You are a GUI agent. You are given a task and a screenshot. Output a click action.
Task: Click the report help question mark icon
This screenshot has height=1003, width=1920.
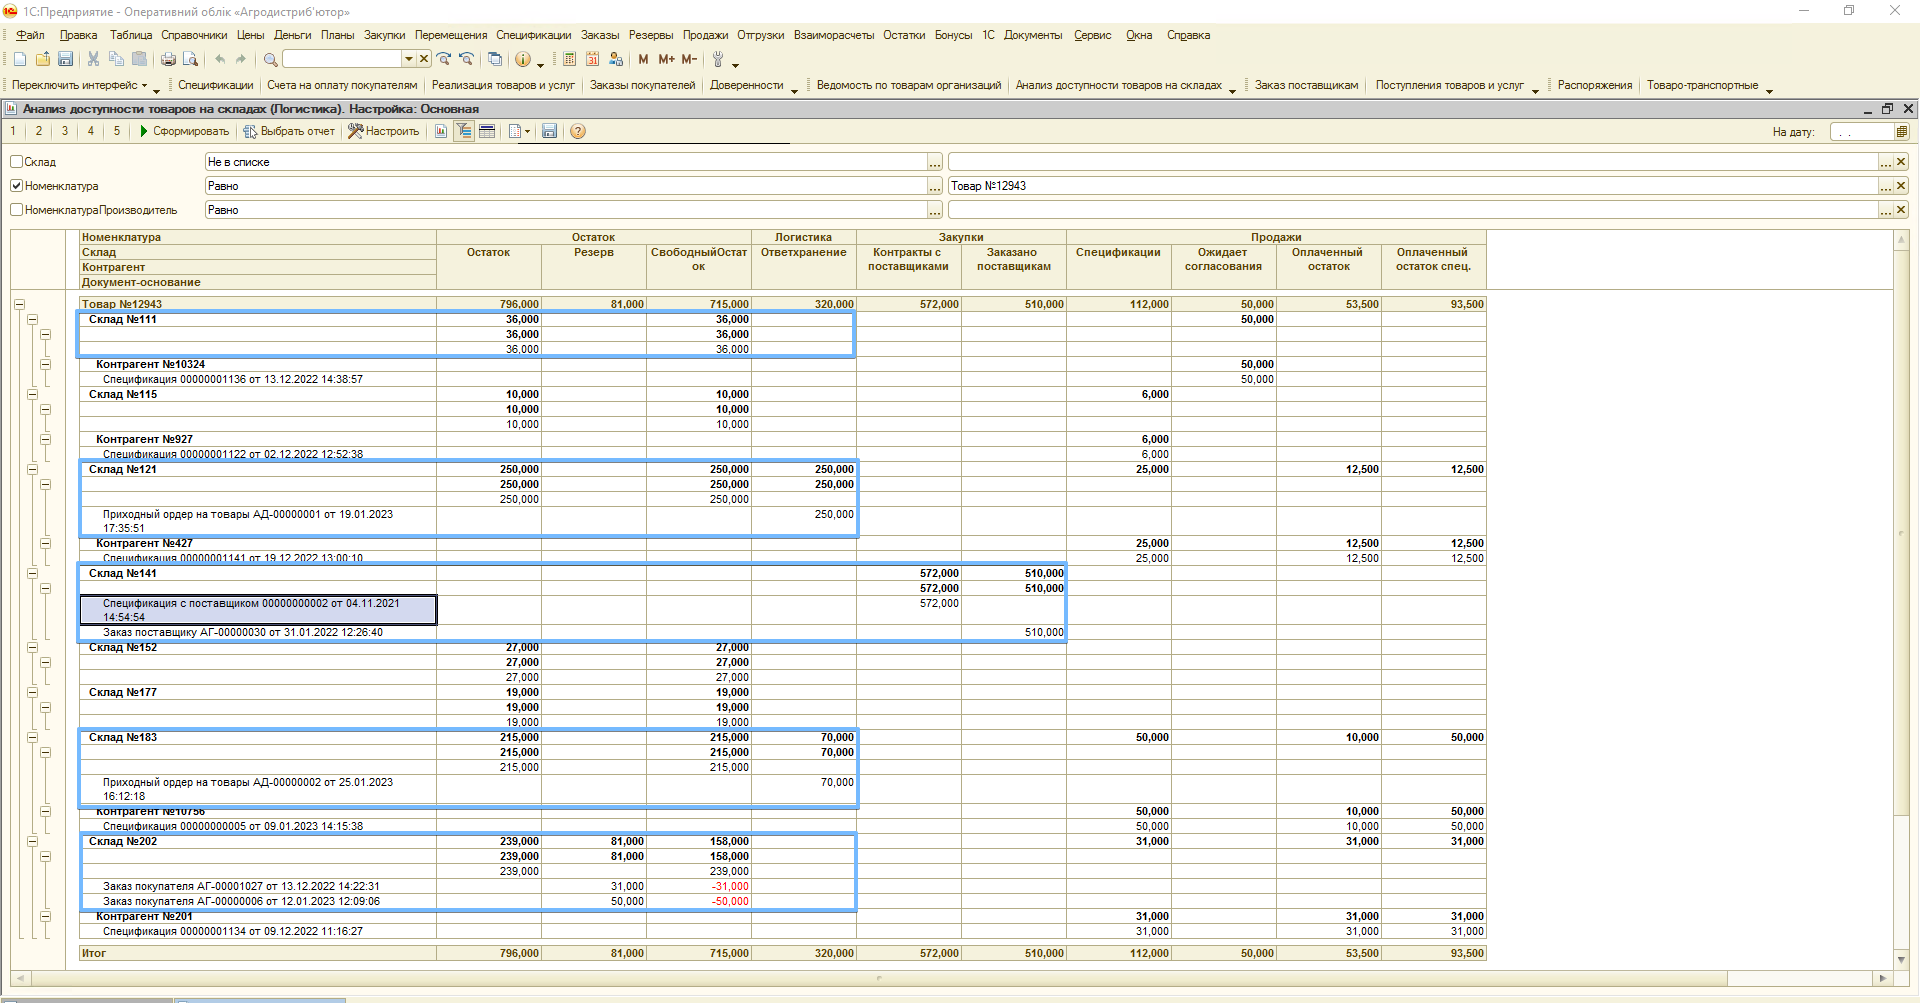pyautogui.click(x=578, y=132)
